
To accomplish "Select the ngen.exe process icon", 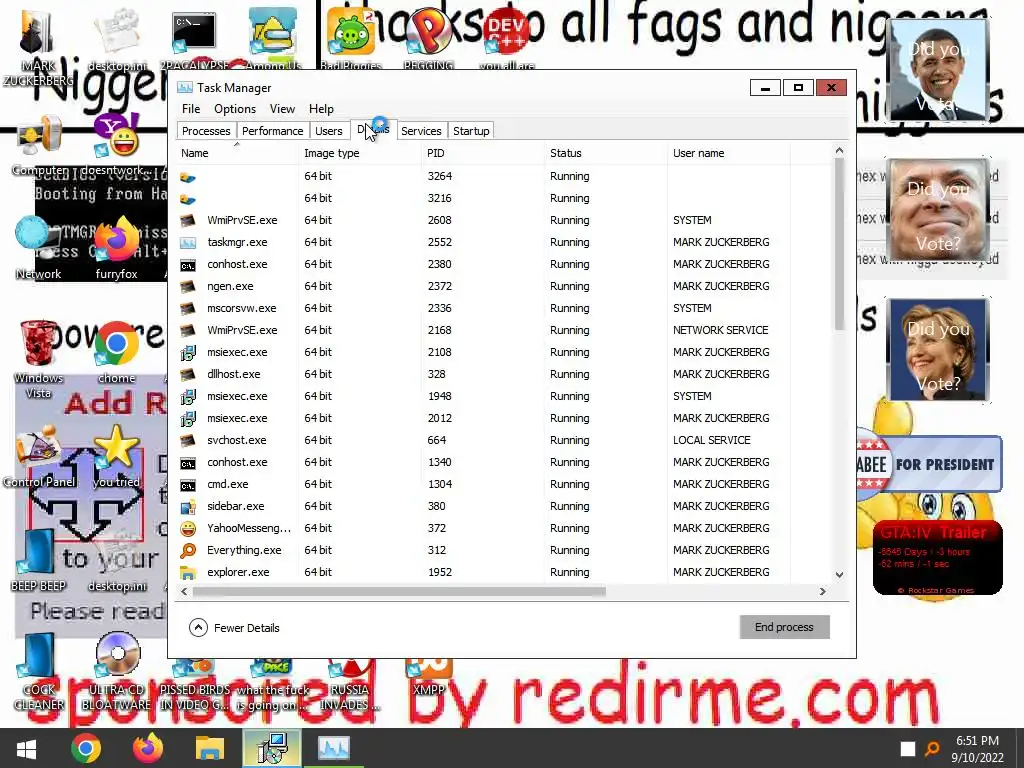I will [188, 286].
